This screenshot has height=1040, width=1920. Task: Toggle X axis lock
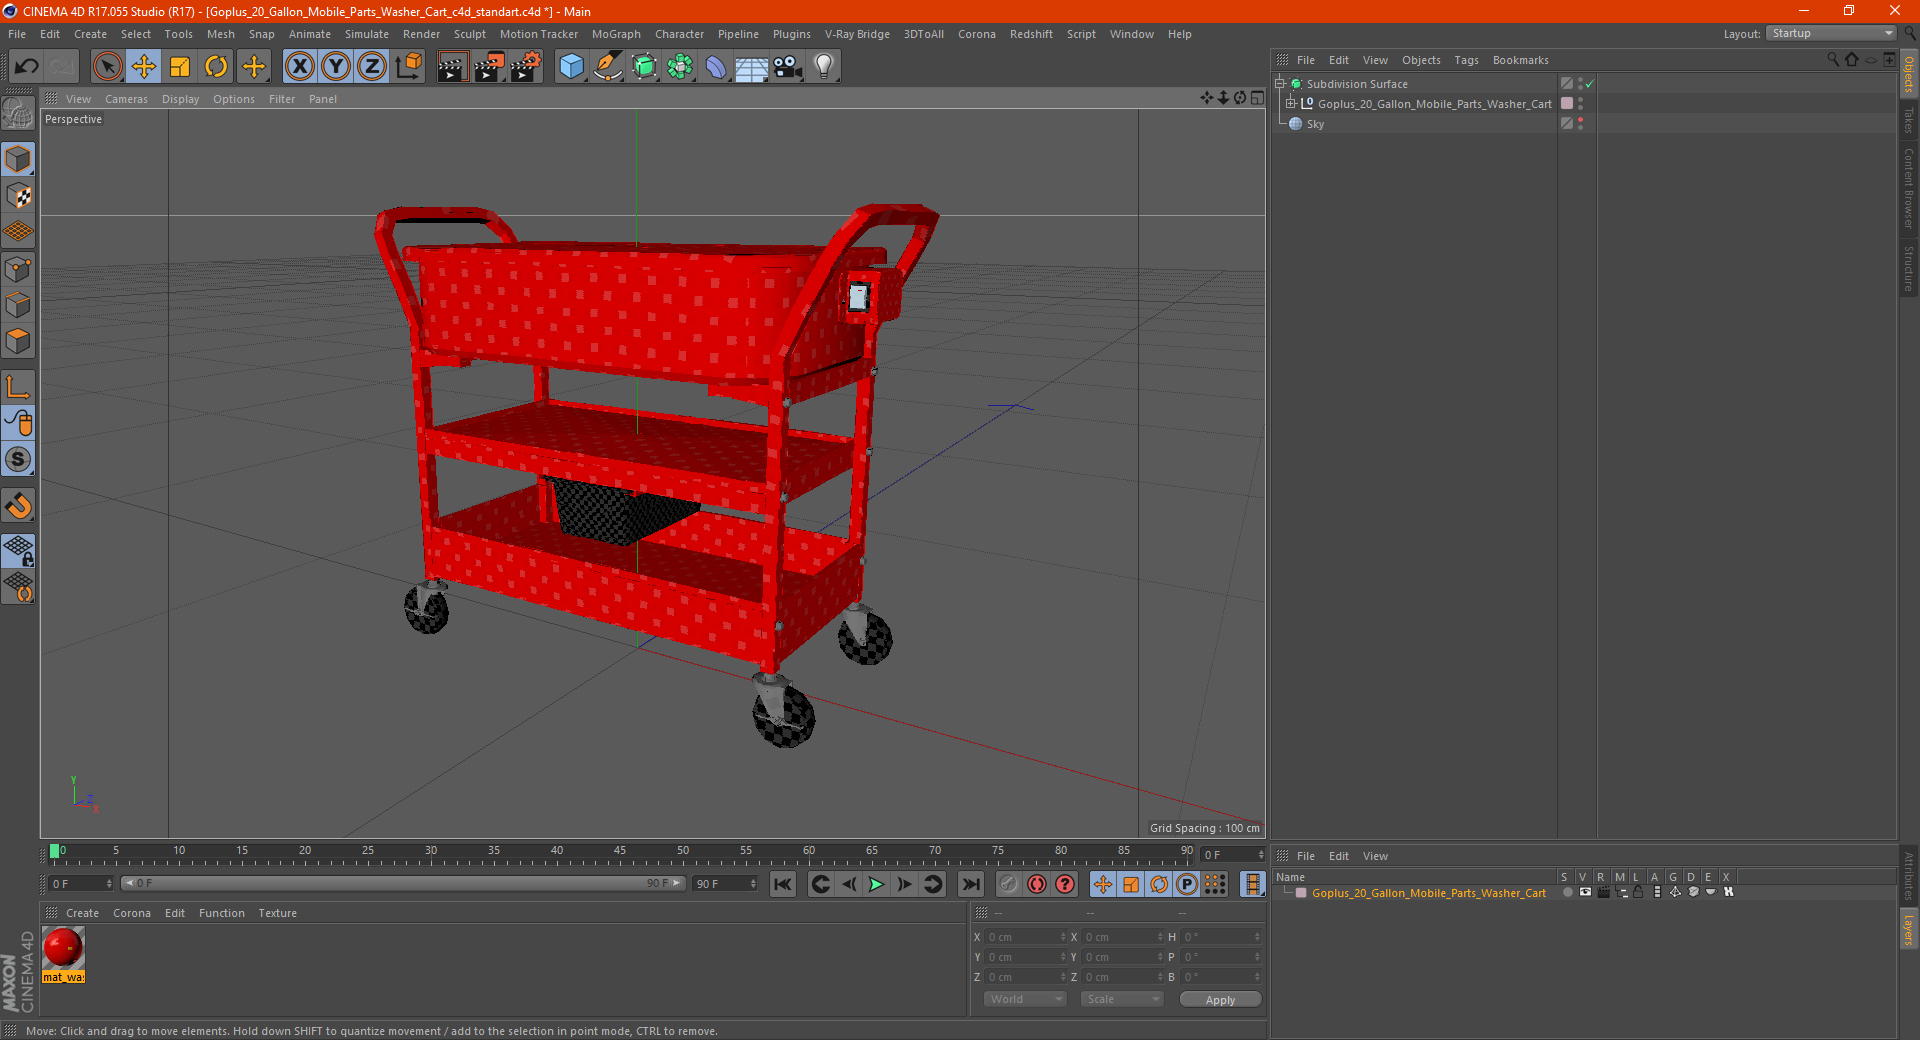click(x=299, y=67)
